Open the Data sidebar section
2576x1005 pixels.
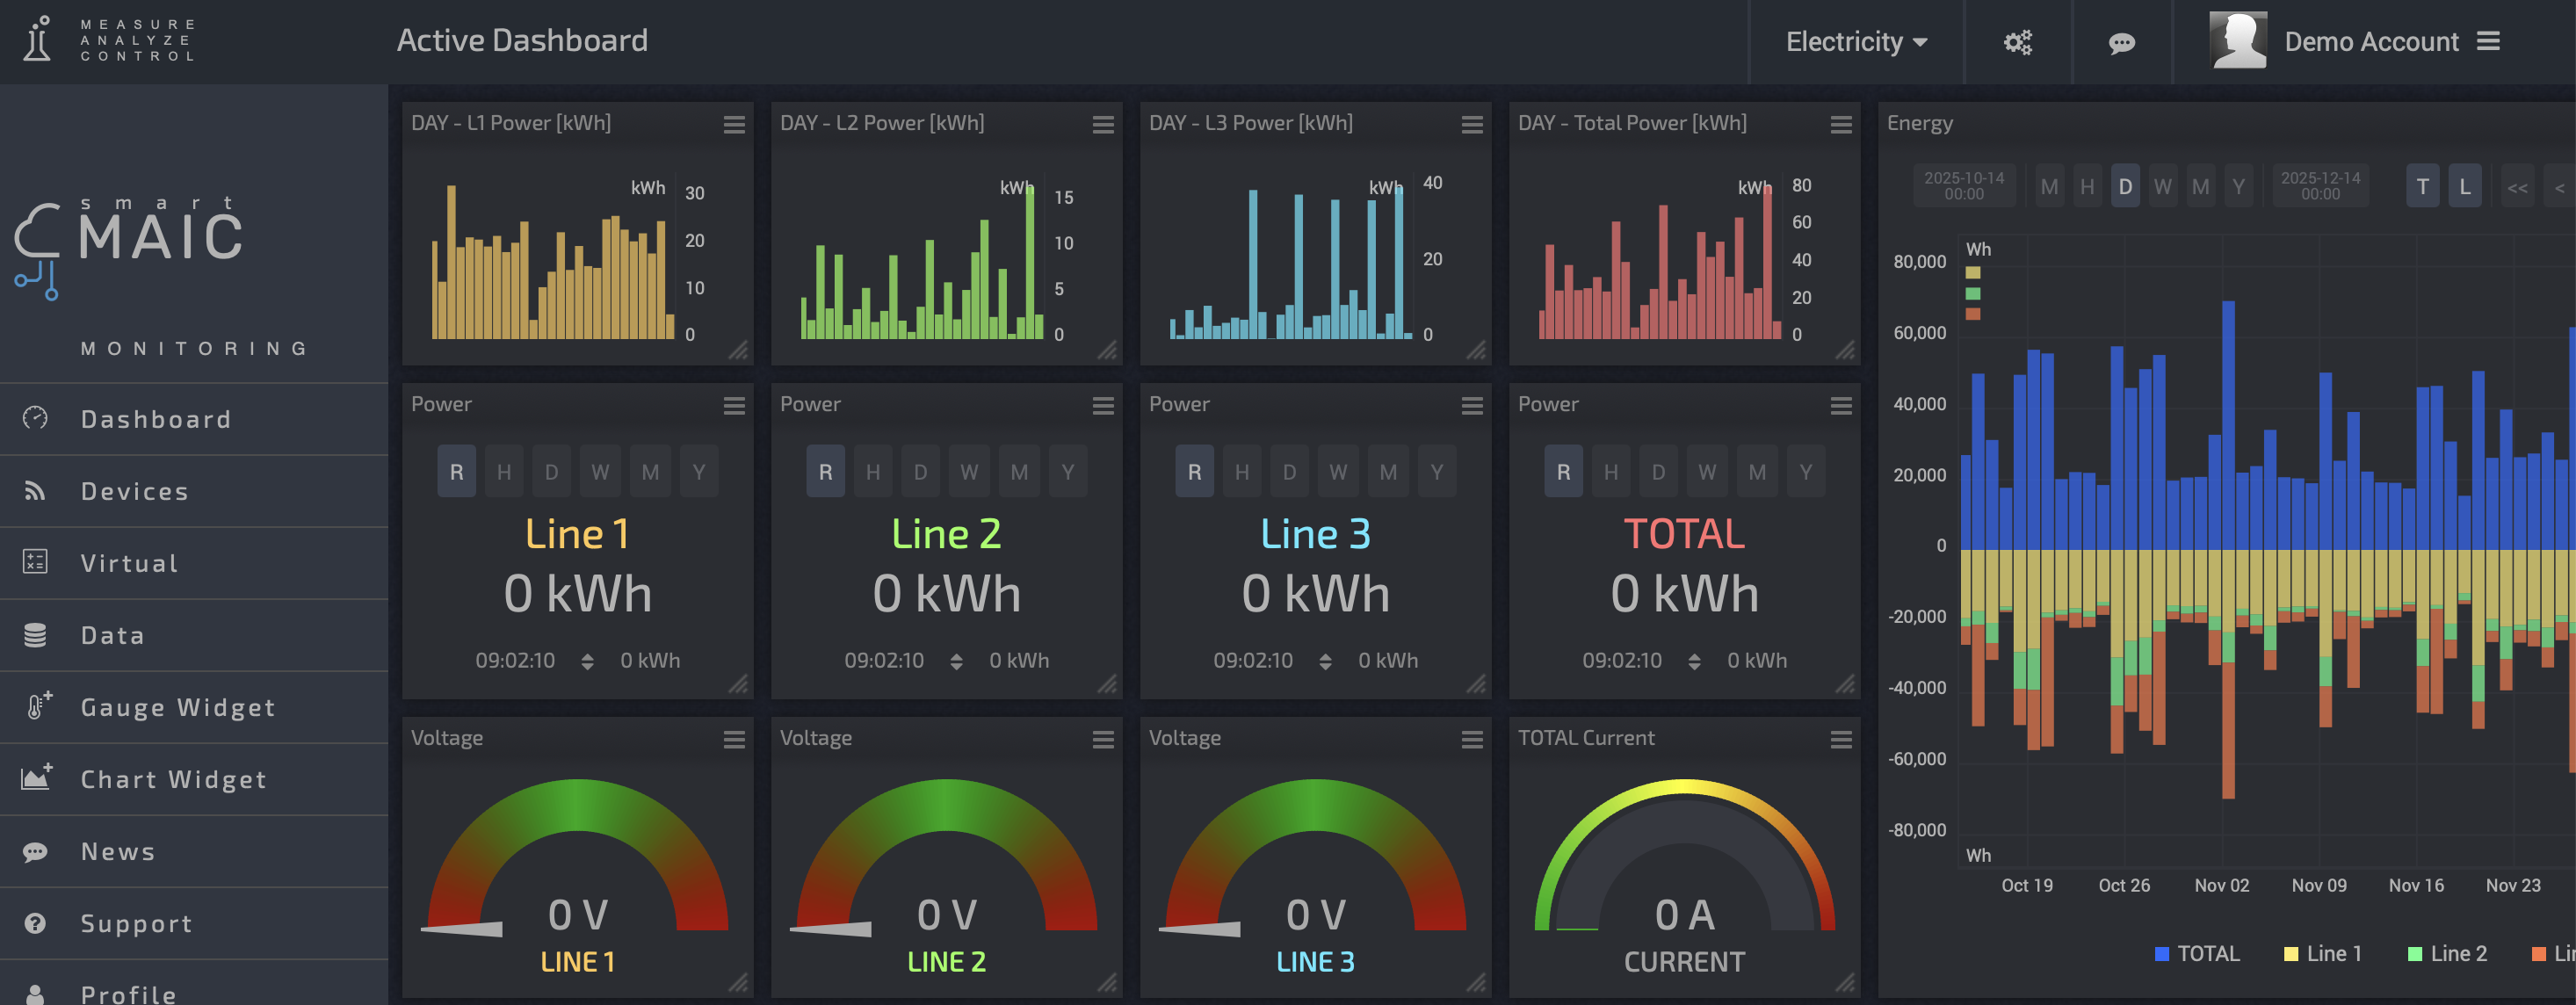click(112, 635)
